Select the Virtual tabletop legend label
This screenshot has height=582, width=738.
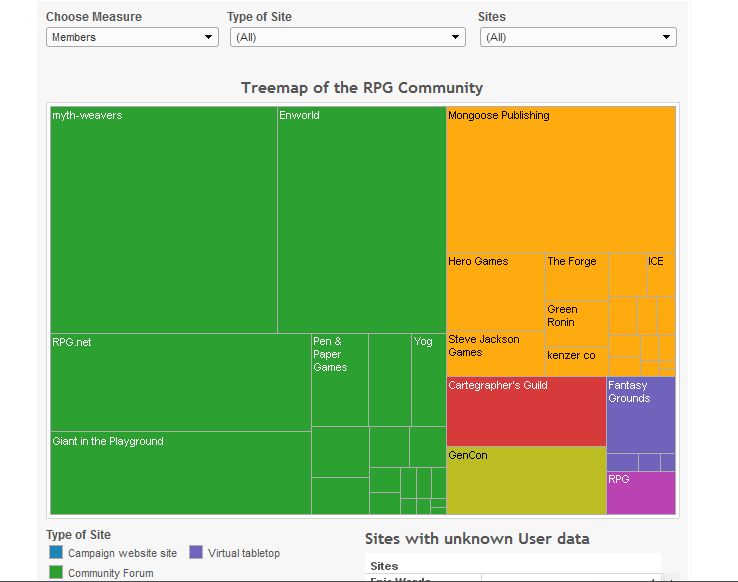[x=244, y=553]
